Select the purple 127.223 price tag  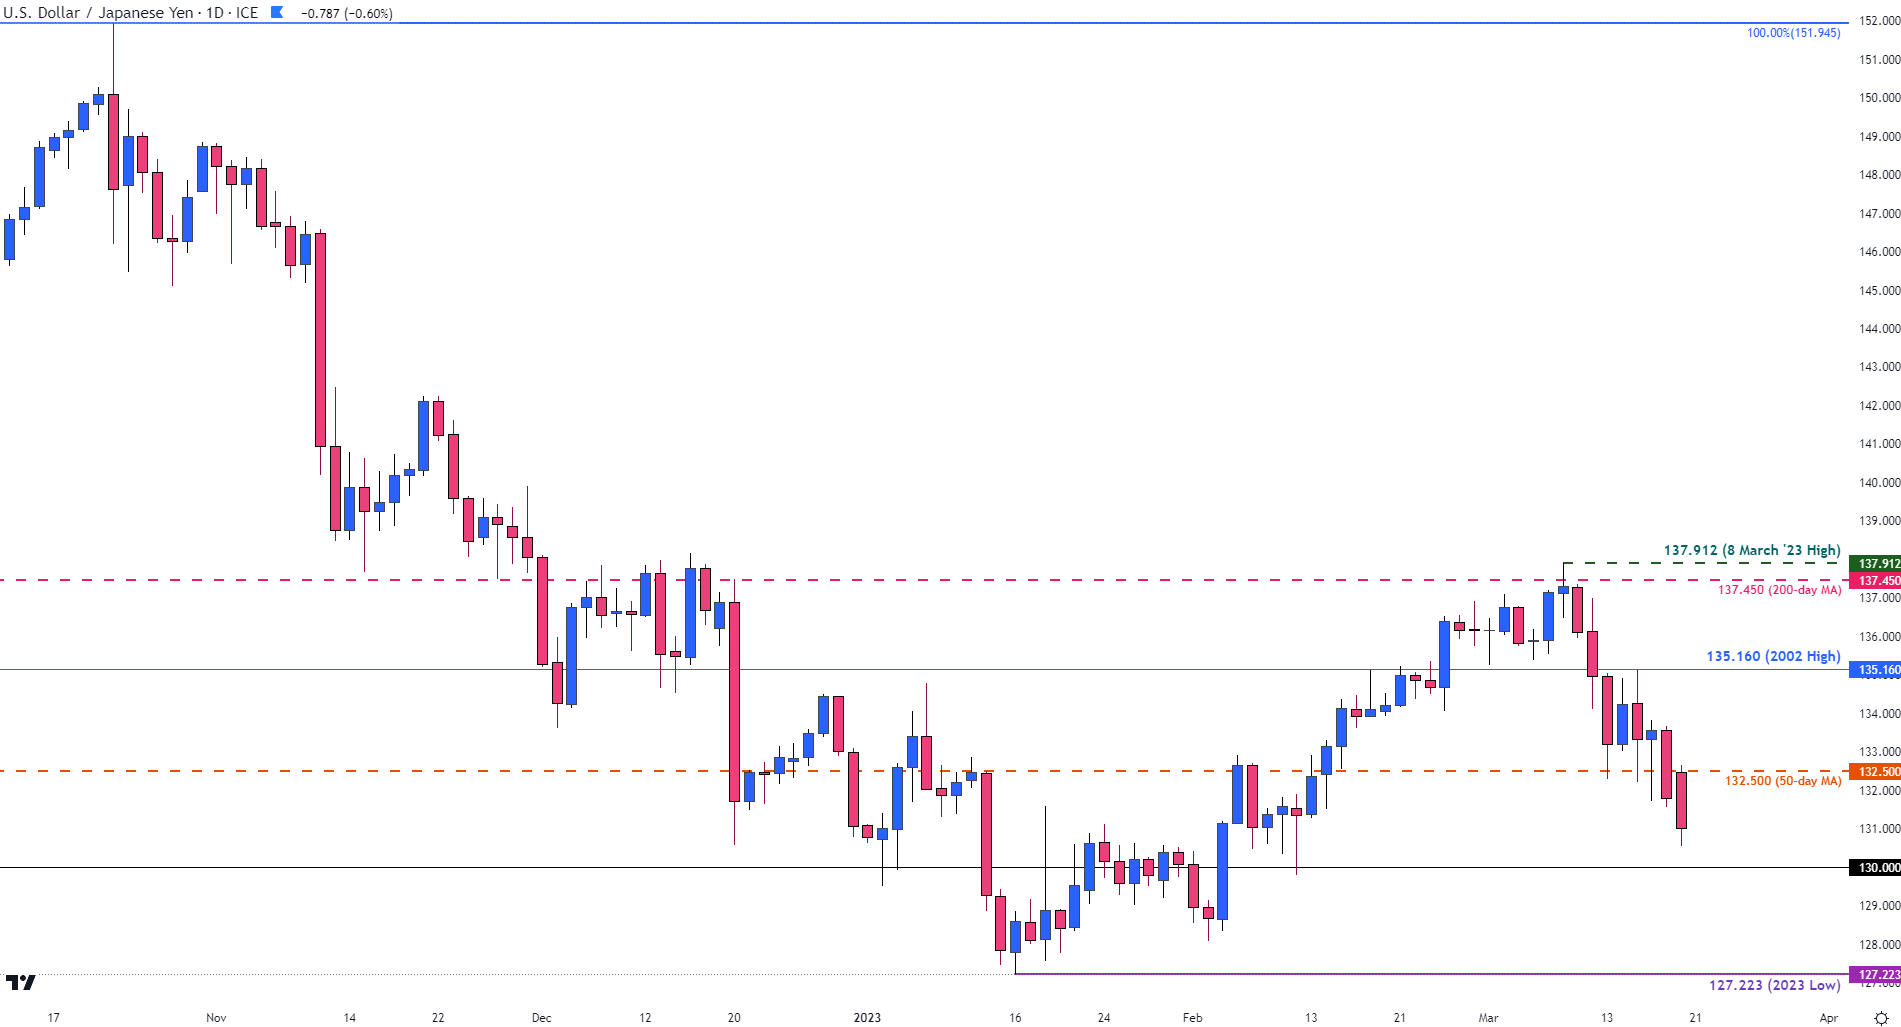tap(1875, 974)
